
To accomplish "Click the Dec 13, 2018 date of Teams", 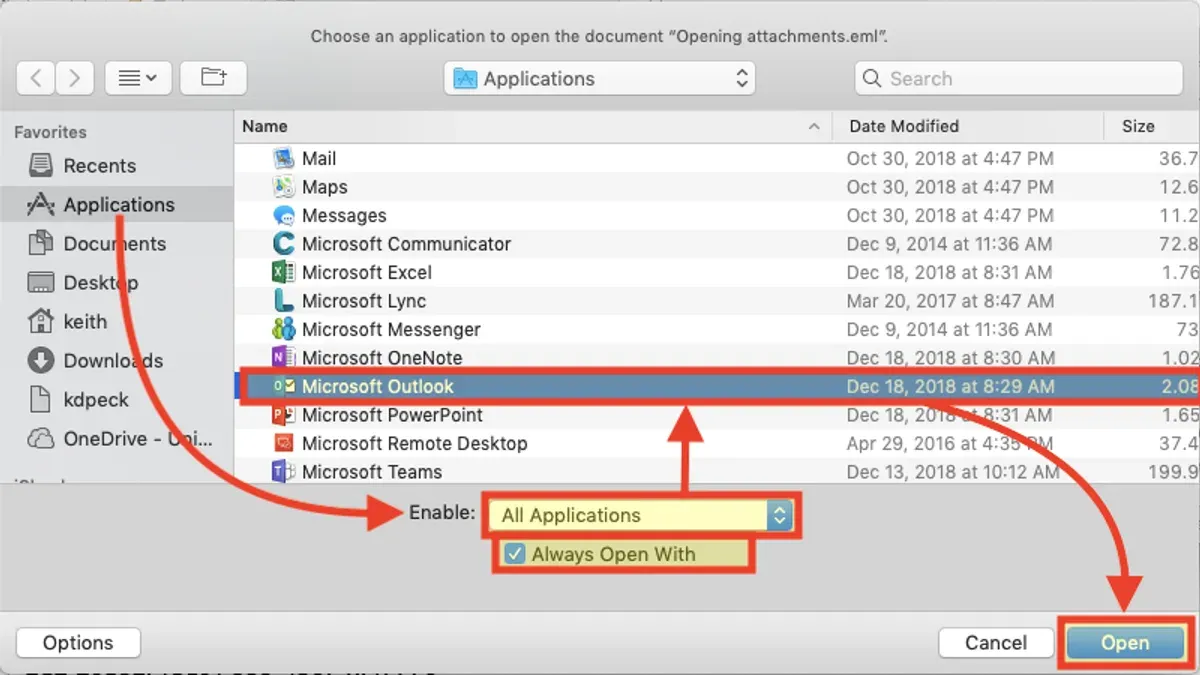I will [953, 472].
